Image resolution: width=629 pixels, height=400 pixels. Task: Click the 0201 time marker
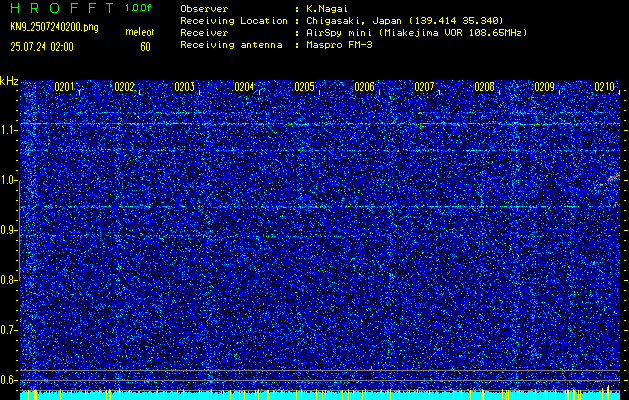pos(64,87)
